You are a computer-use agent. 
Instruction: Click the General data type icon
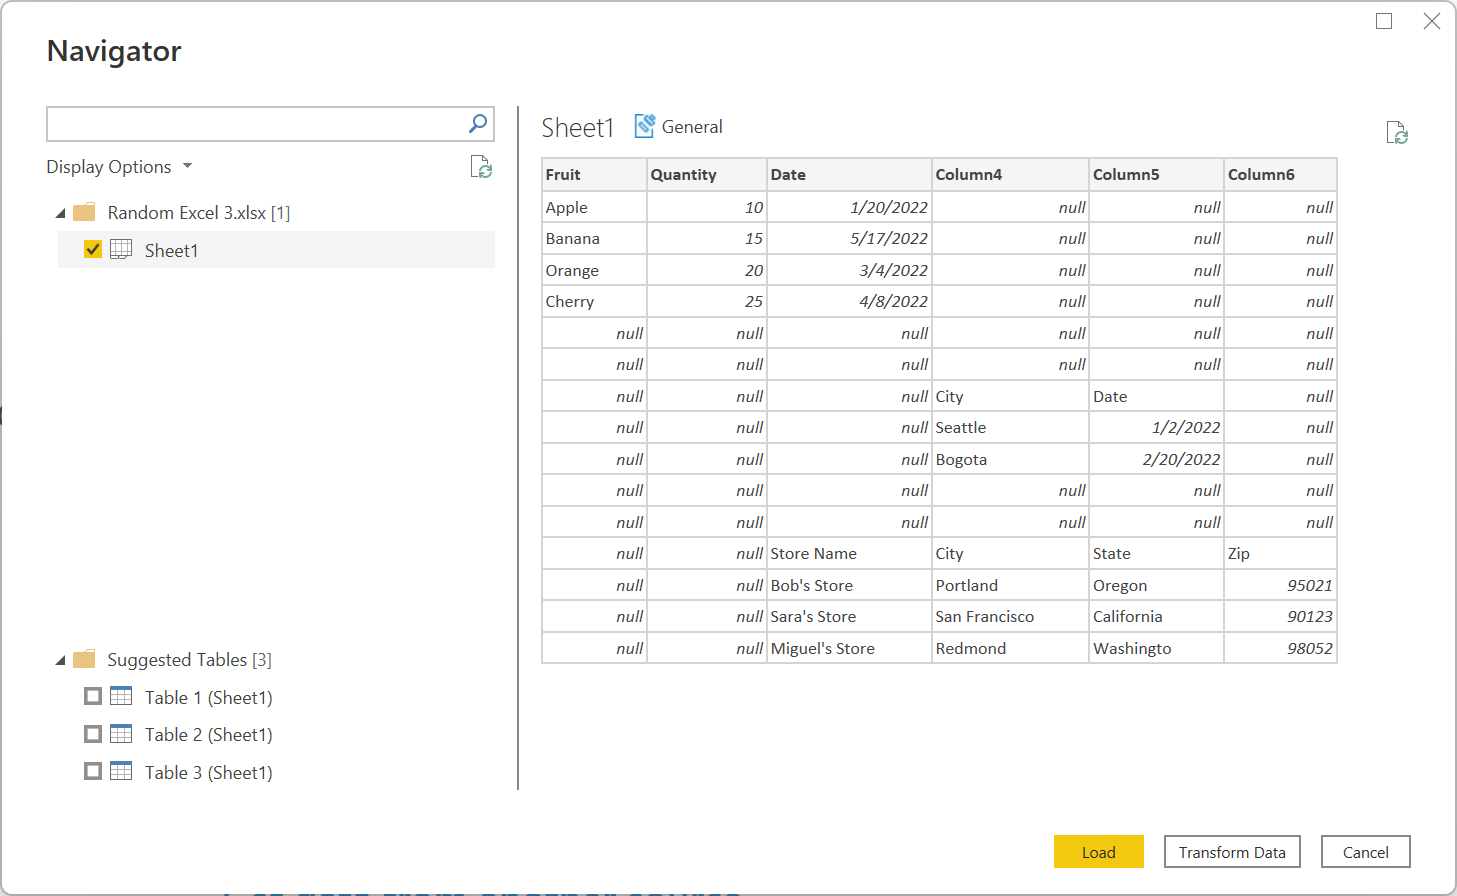(645, 127)
